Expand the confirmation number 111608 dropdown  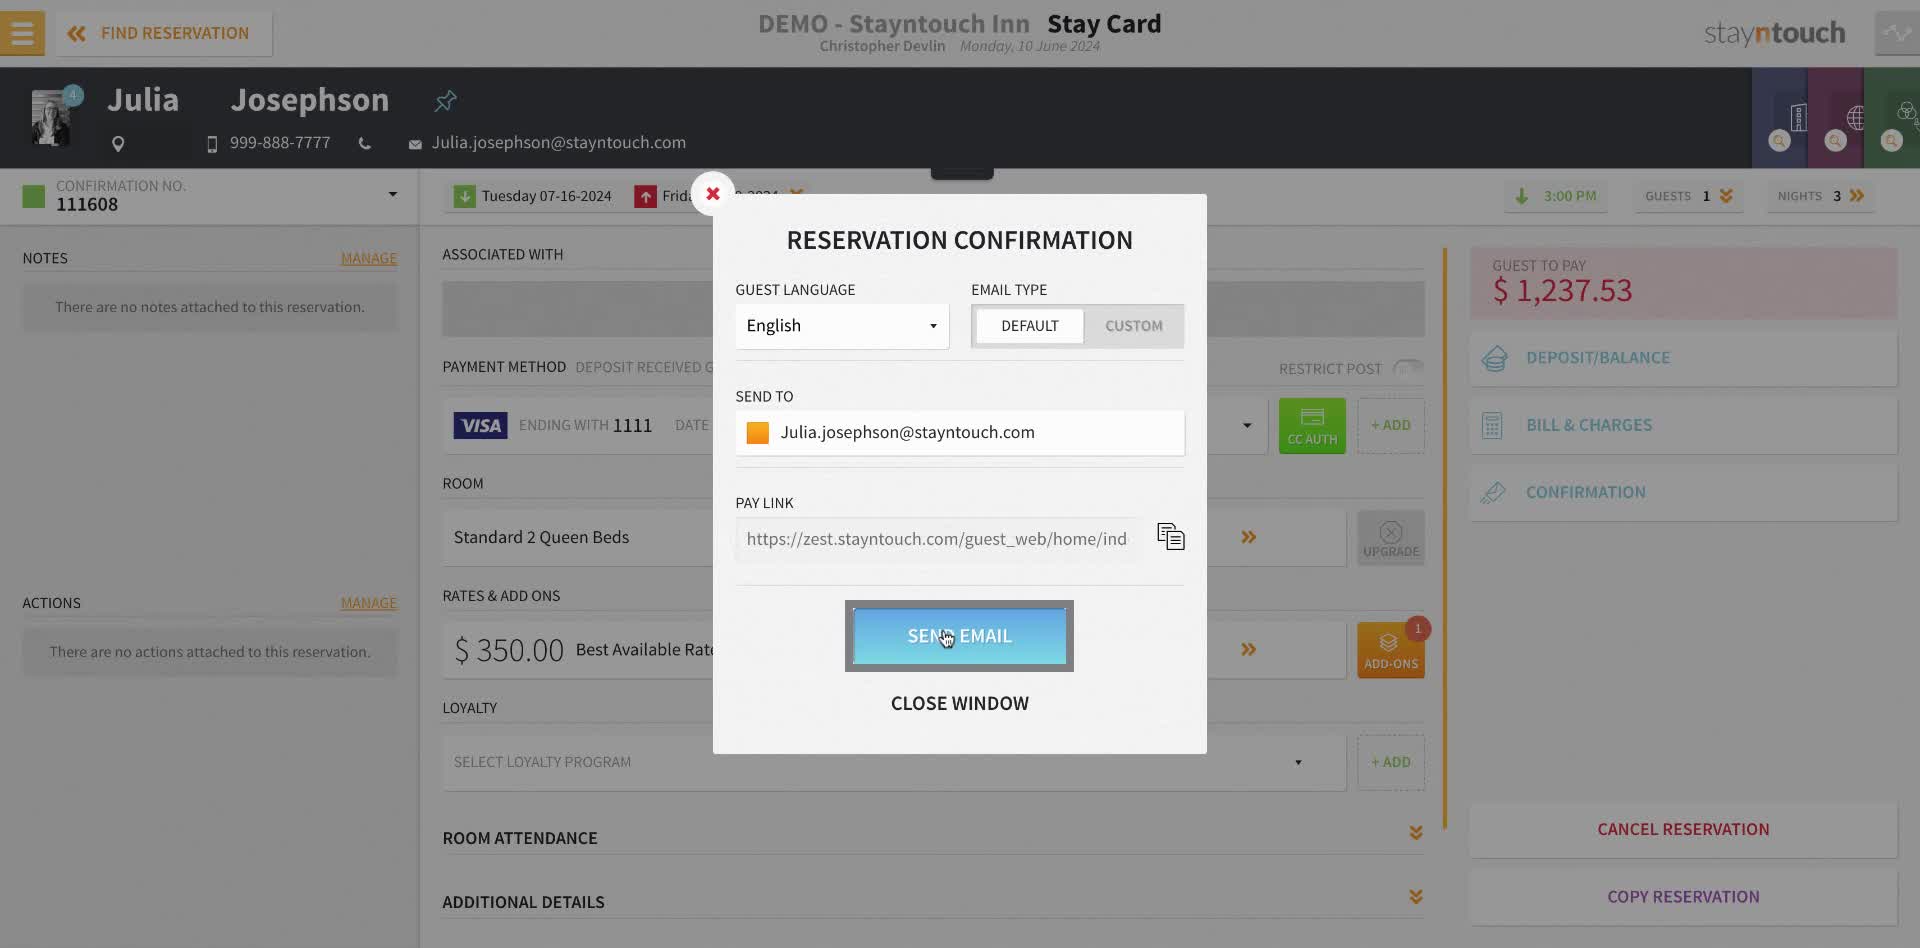tap(393, 194)
